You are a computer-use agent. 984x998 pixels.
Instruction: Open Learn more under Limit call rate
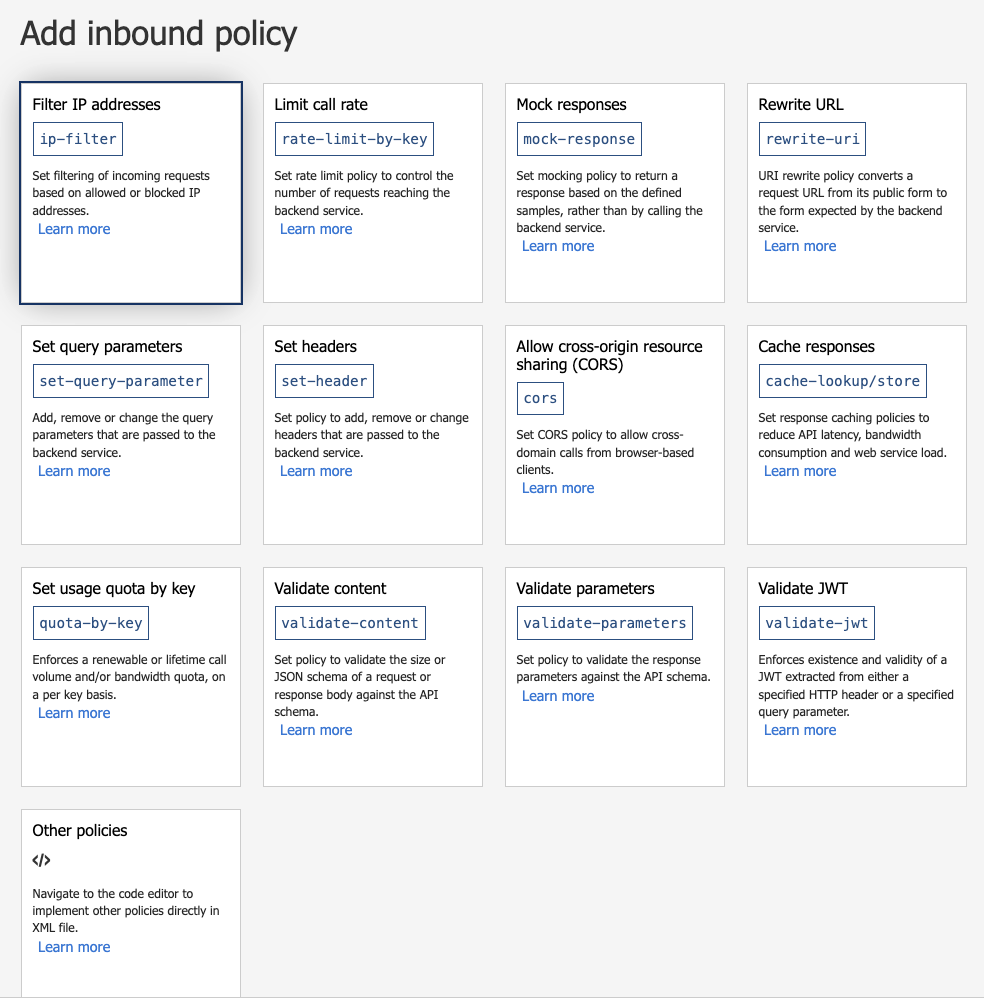point(316,229)
